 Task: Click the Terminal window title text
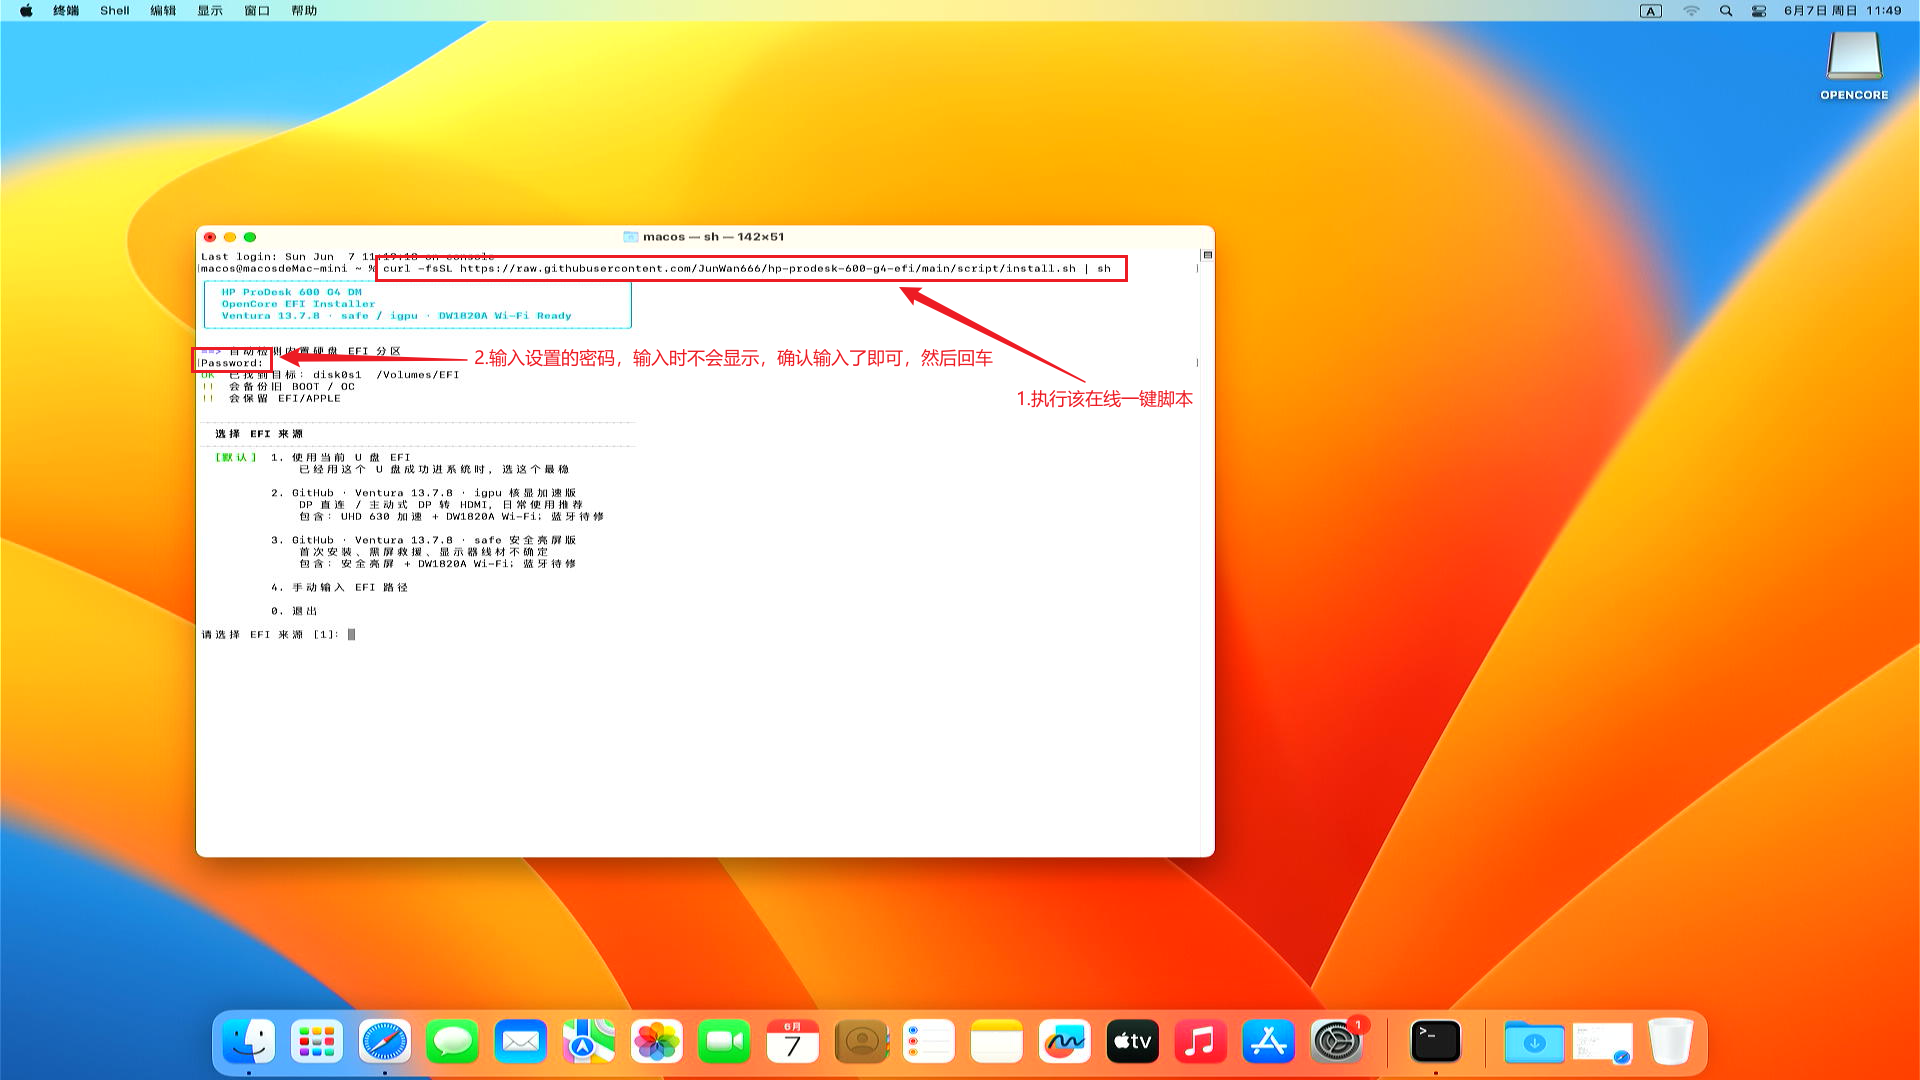click(x=714, y=237)
